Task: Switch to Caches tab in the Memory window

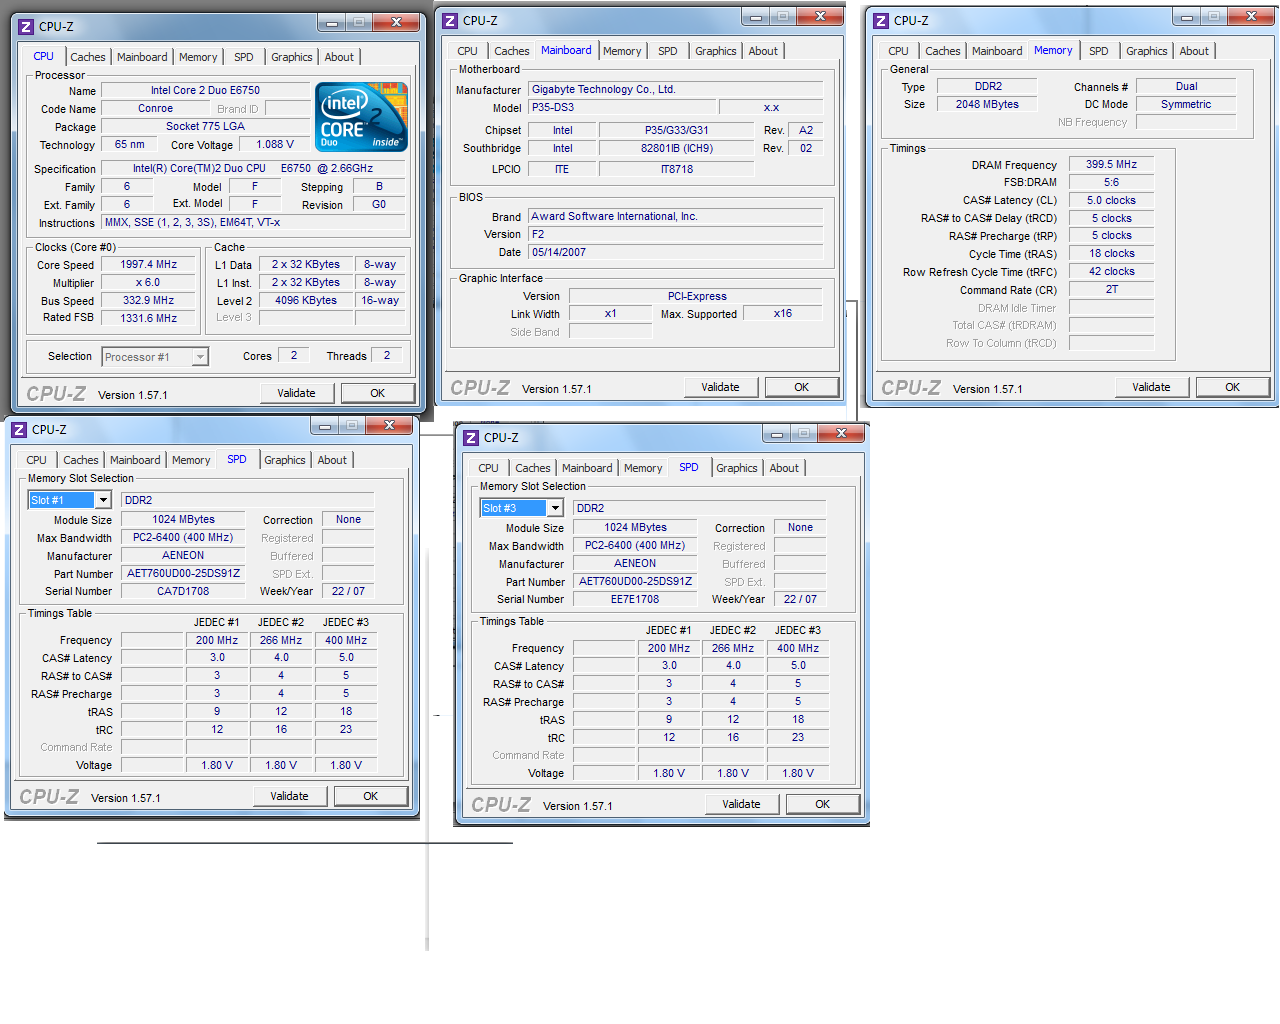Action: pyautogui.click(x=943, y=51)
